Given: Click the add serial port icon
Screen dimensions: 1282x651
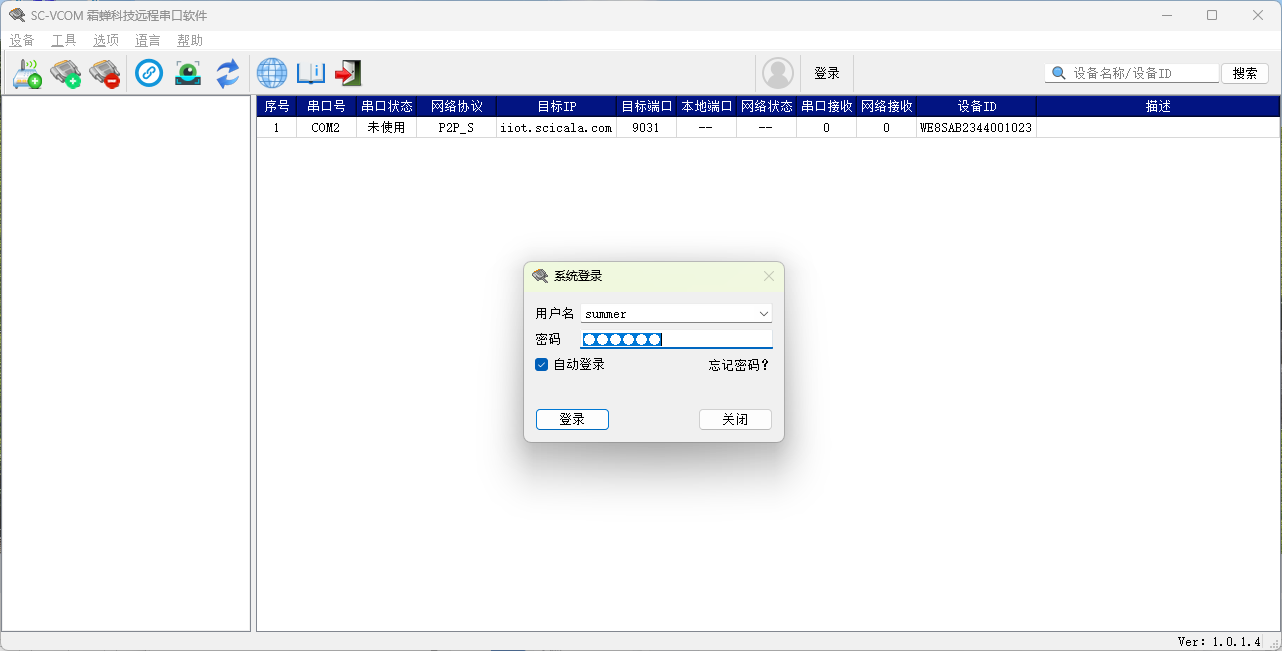Looking at the screenshot, I should 66,73.
